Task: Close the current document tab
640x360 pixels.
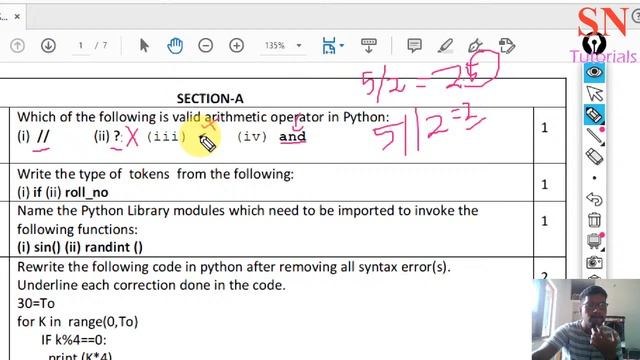Action: pyautogui.click(x=17, y=17)
